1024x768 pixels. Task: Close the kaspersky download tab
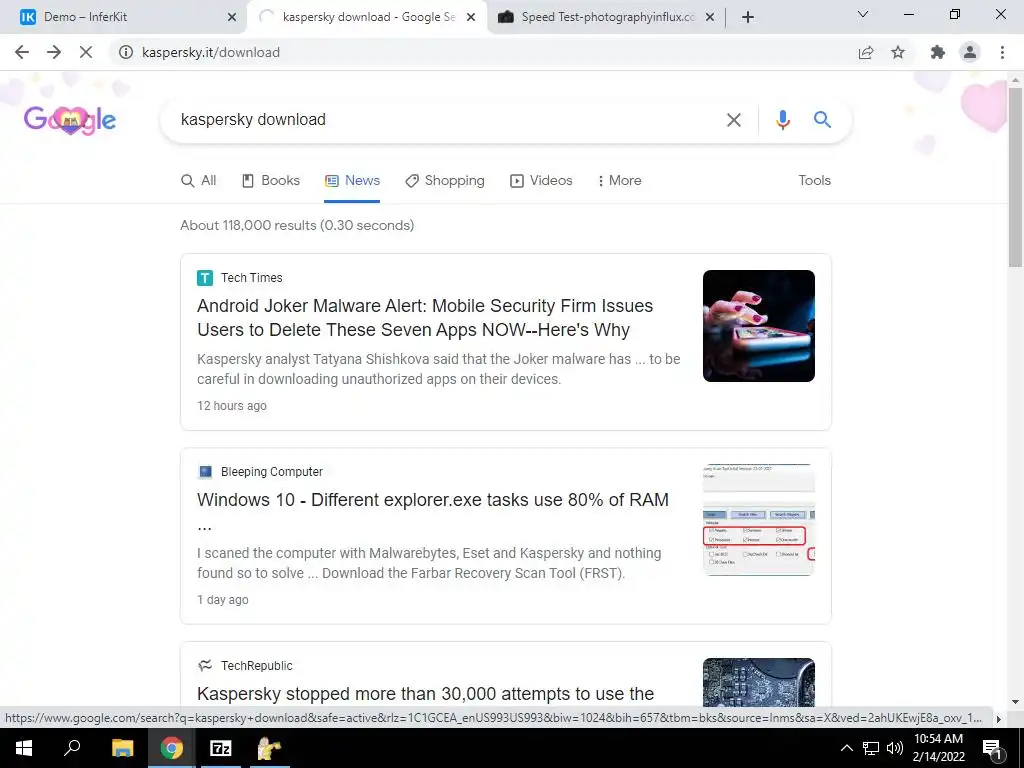471,17
